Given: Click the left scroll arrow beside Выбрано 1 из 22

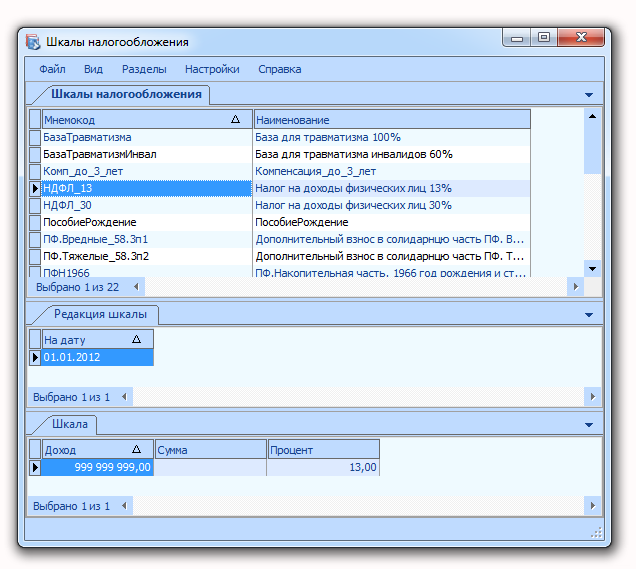Looking at the screenshot, I should [x=136, y=287].
